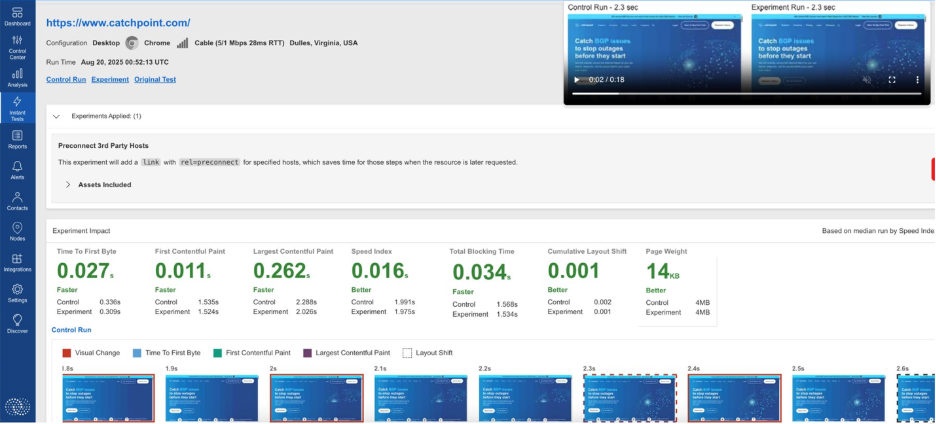Click the Largest Contentful Paint 0.262 value
This screenshot has height=424, width=936.
[x=281, y=271]
